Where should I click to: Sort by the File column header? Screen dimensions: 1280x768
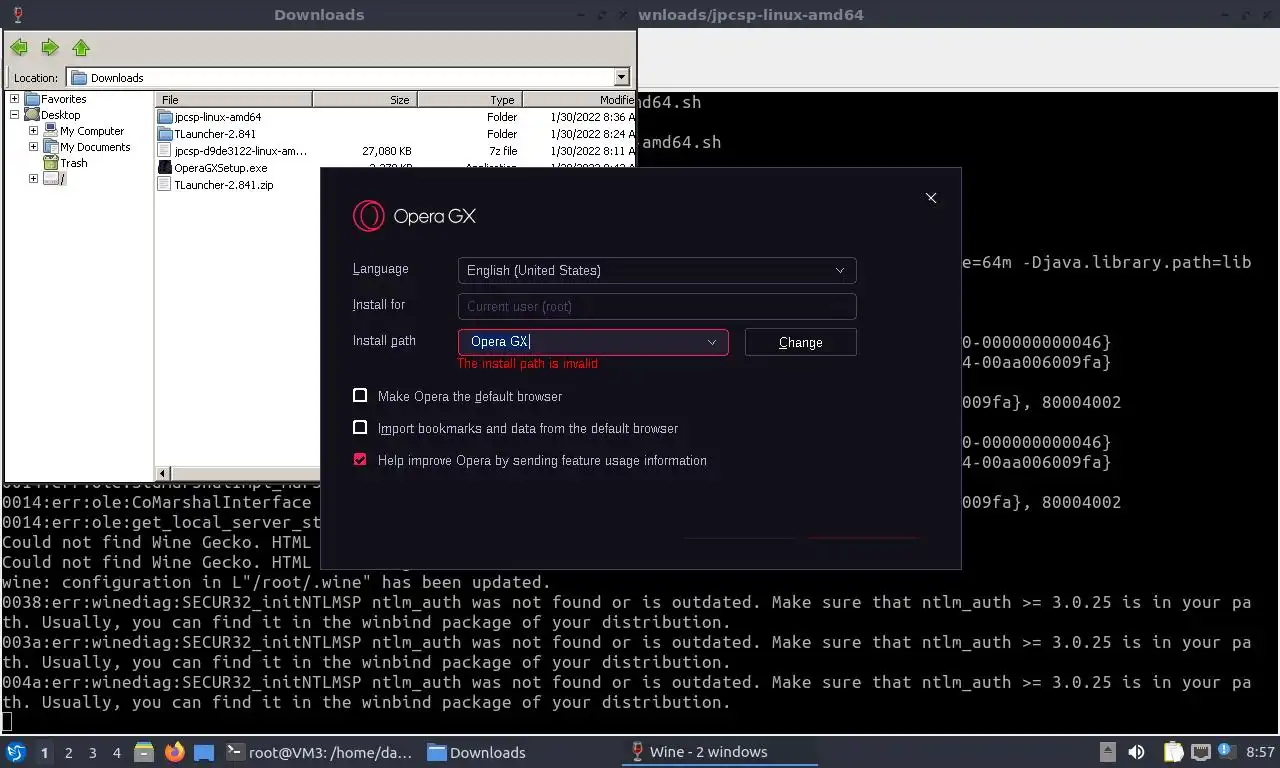(234, 99)
